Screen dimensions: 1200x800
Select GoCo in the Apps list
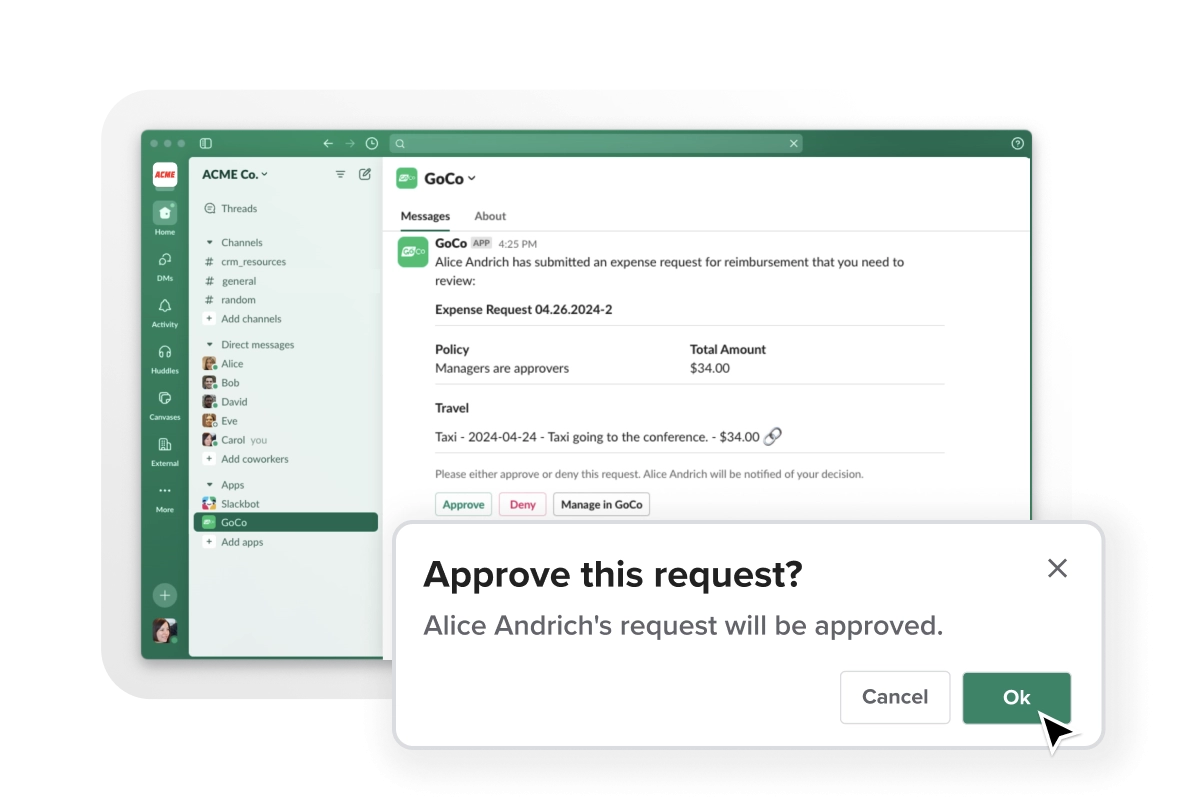coord(286,522)
